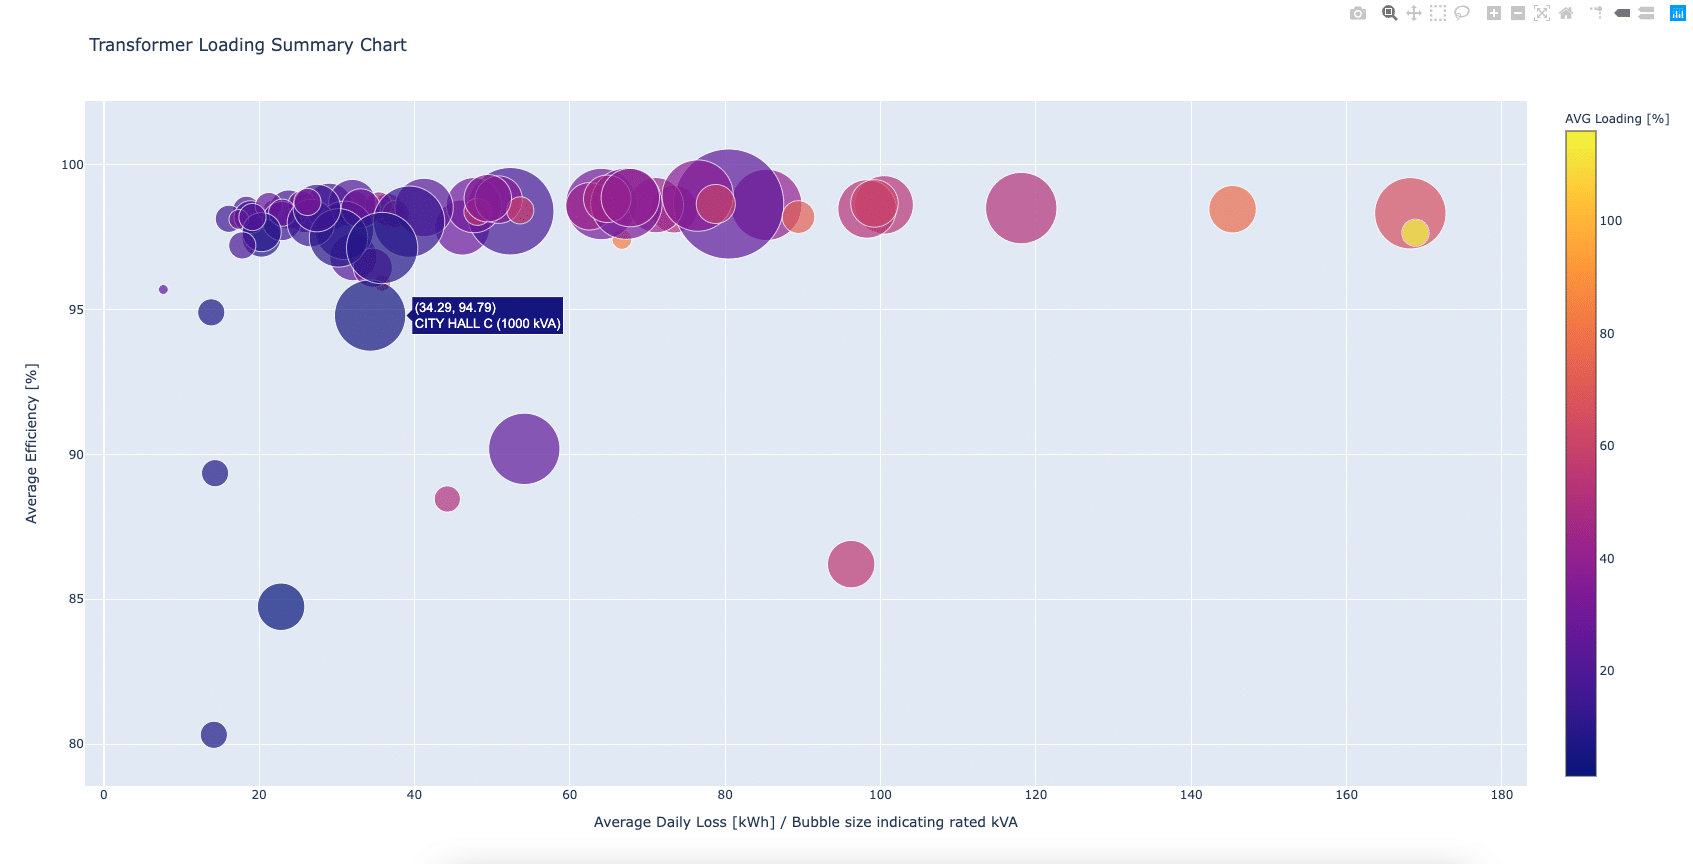The image size is (1693, 864).
Task: Choose the Lasso Select tool
Action: click(x=1462, y=13)
